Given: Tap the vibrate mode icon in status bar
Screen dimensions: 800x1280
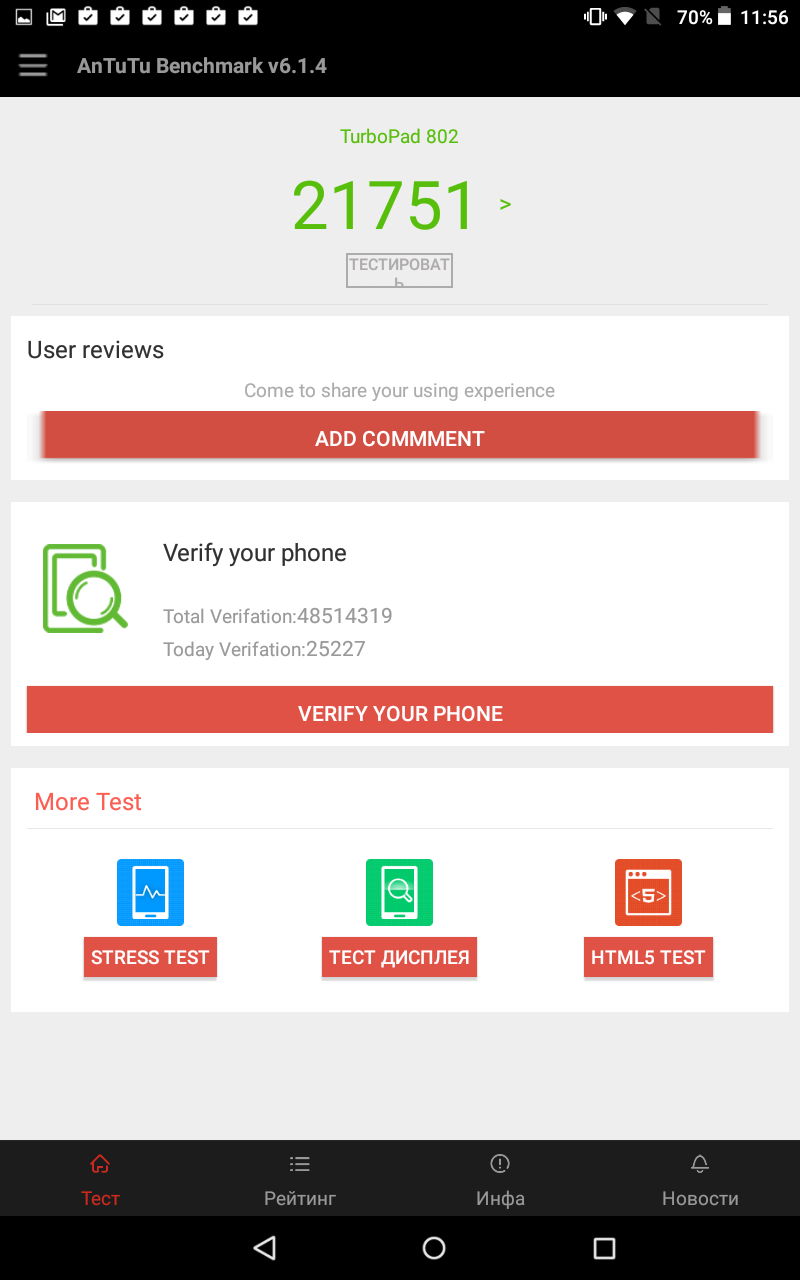Looking at the screenshot, I should (x=595, y=17).
